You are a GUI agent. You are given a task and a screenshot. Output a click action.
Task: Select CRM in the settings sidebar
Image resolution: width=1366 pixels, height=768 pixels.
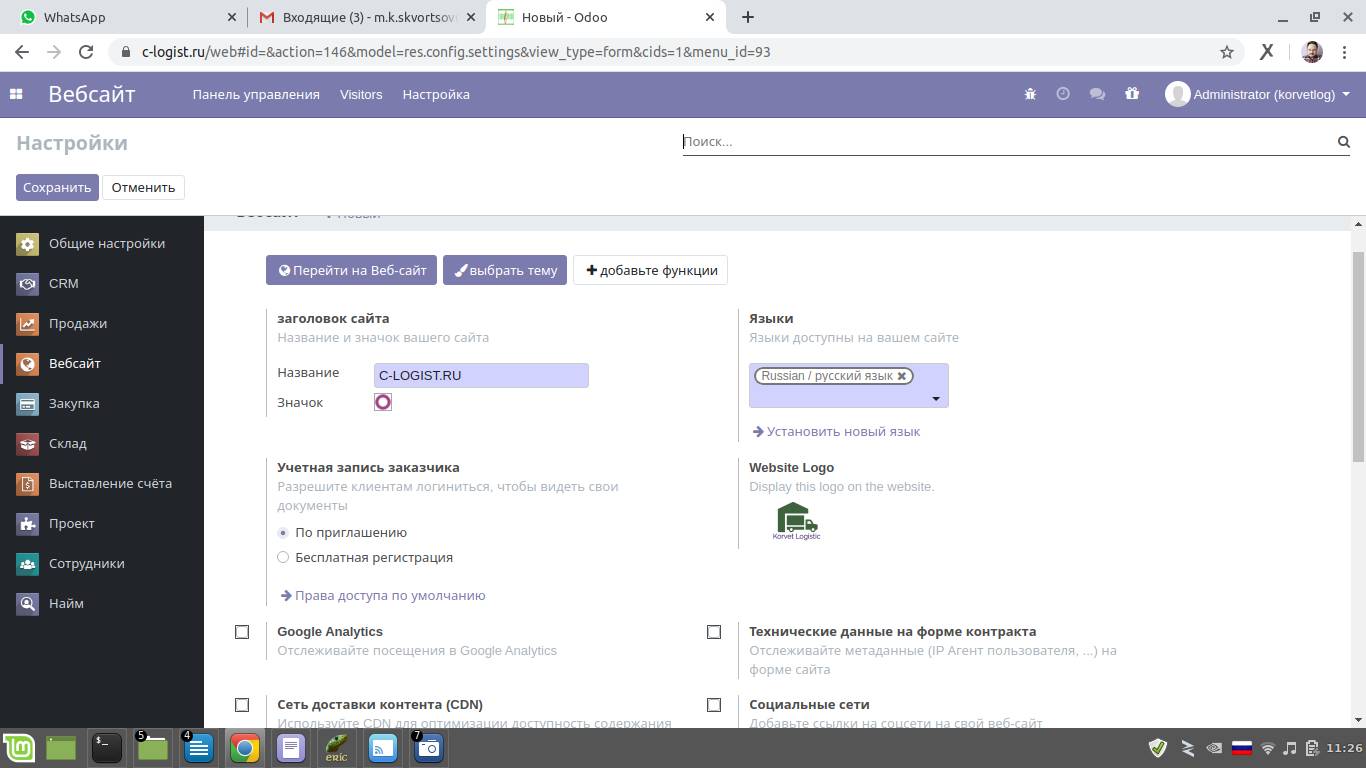click(x=63, y=283)
